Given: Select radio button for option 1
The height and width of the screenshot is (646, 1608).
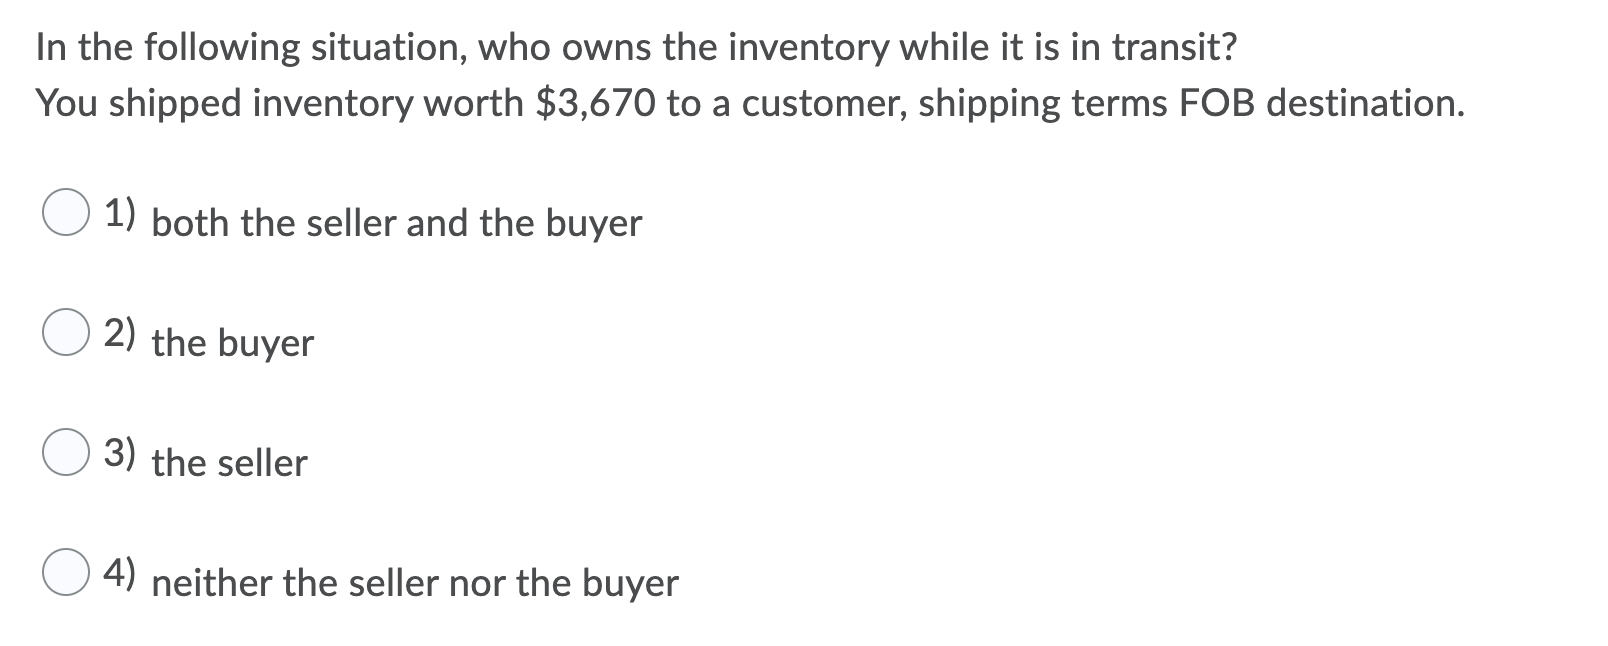Looking at the screenshot, I should tap(66, 211).
